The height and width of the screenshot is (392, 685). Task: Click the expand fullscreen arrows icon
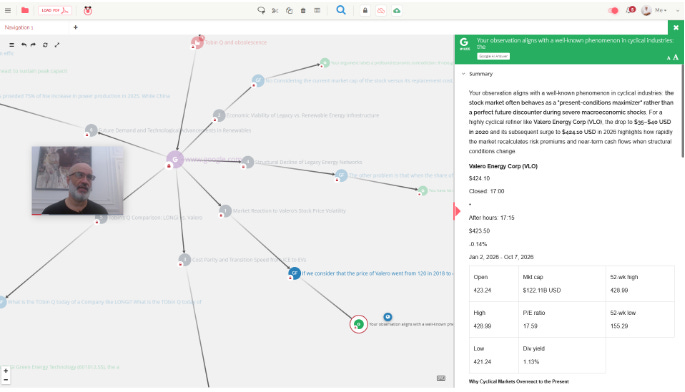57,45
